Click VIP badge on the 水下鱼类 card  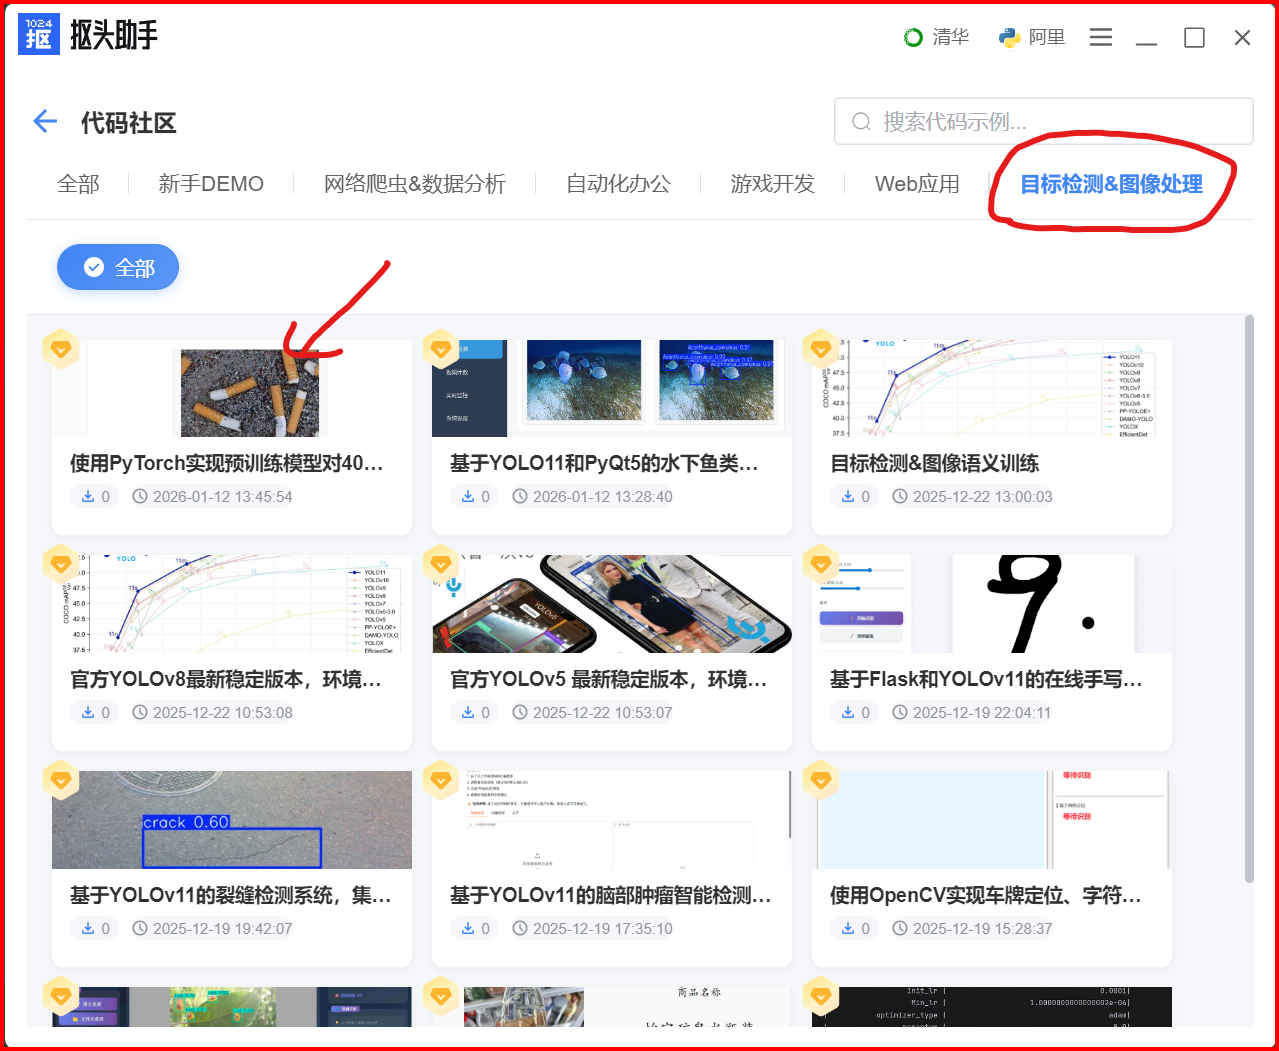(441, 349)
